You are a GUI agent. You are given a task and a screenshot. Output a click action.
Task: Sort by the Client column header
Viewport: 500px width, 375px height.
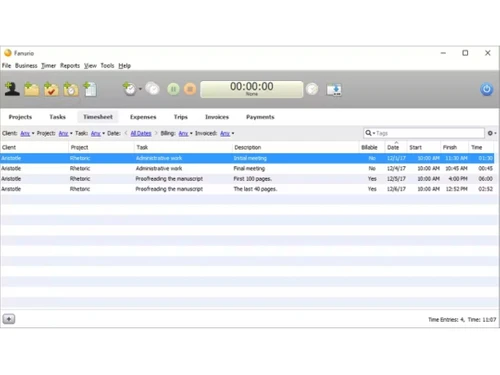[x=34, y=147]
